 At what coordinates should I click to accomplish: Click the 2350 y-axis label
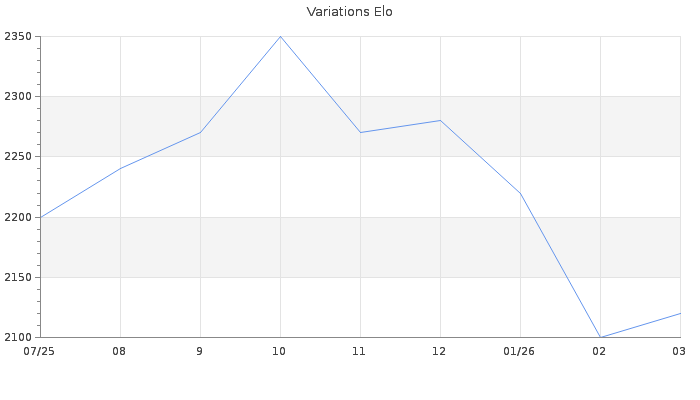(x=18, y=37)
